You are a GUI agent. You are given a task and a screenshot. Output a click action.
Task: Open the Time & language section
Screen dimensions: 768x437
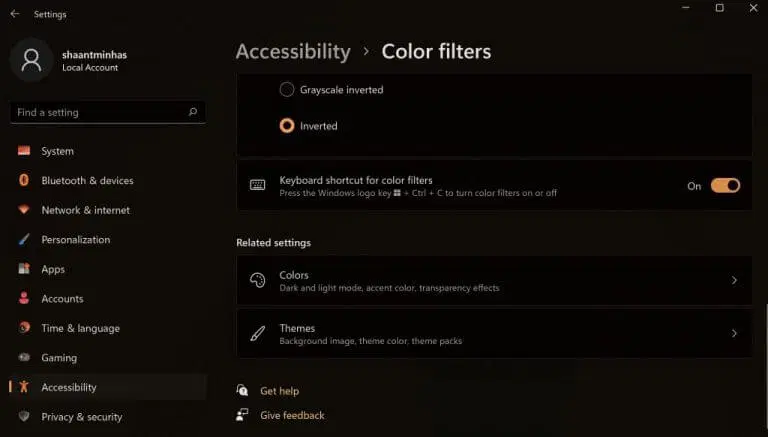tap(80, 328)
